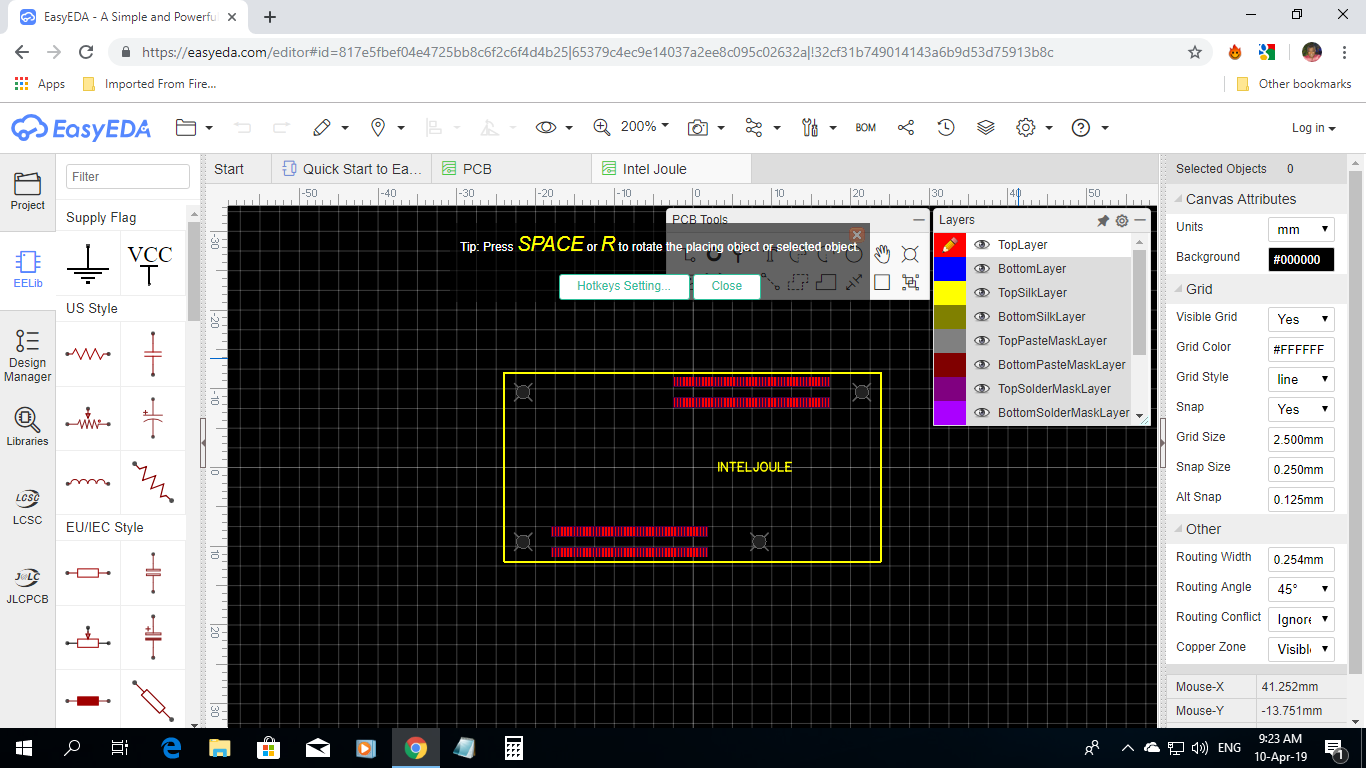The image size is (1366, 768).
Task: Select the US style resistor symbol
Action: 88,354
